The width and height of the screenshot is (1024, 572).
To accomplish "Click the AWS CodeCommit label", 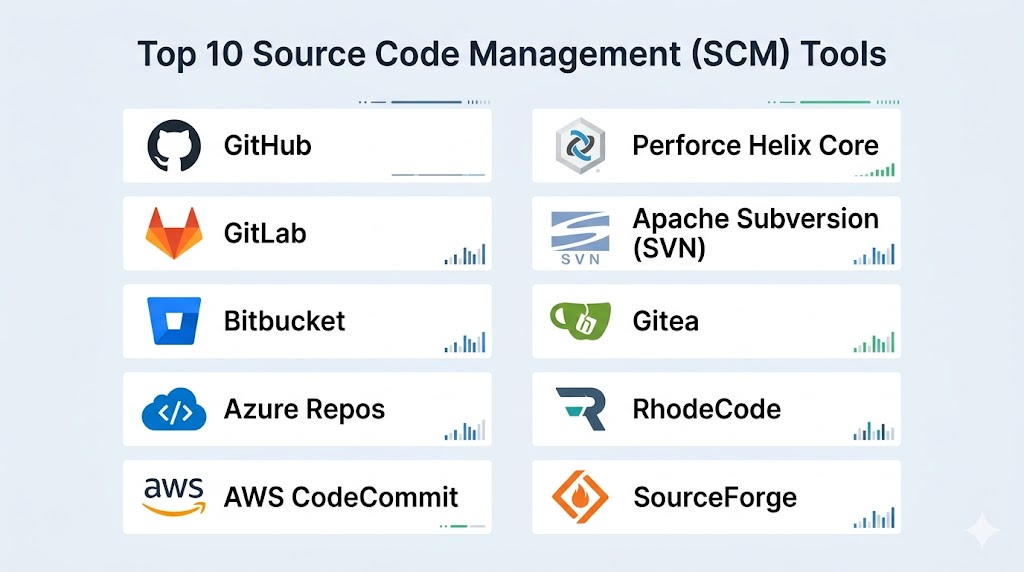I will coord(341,497).
